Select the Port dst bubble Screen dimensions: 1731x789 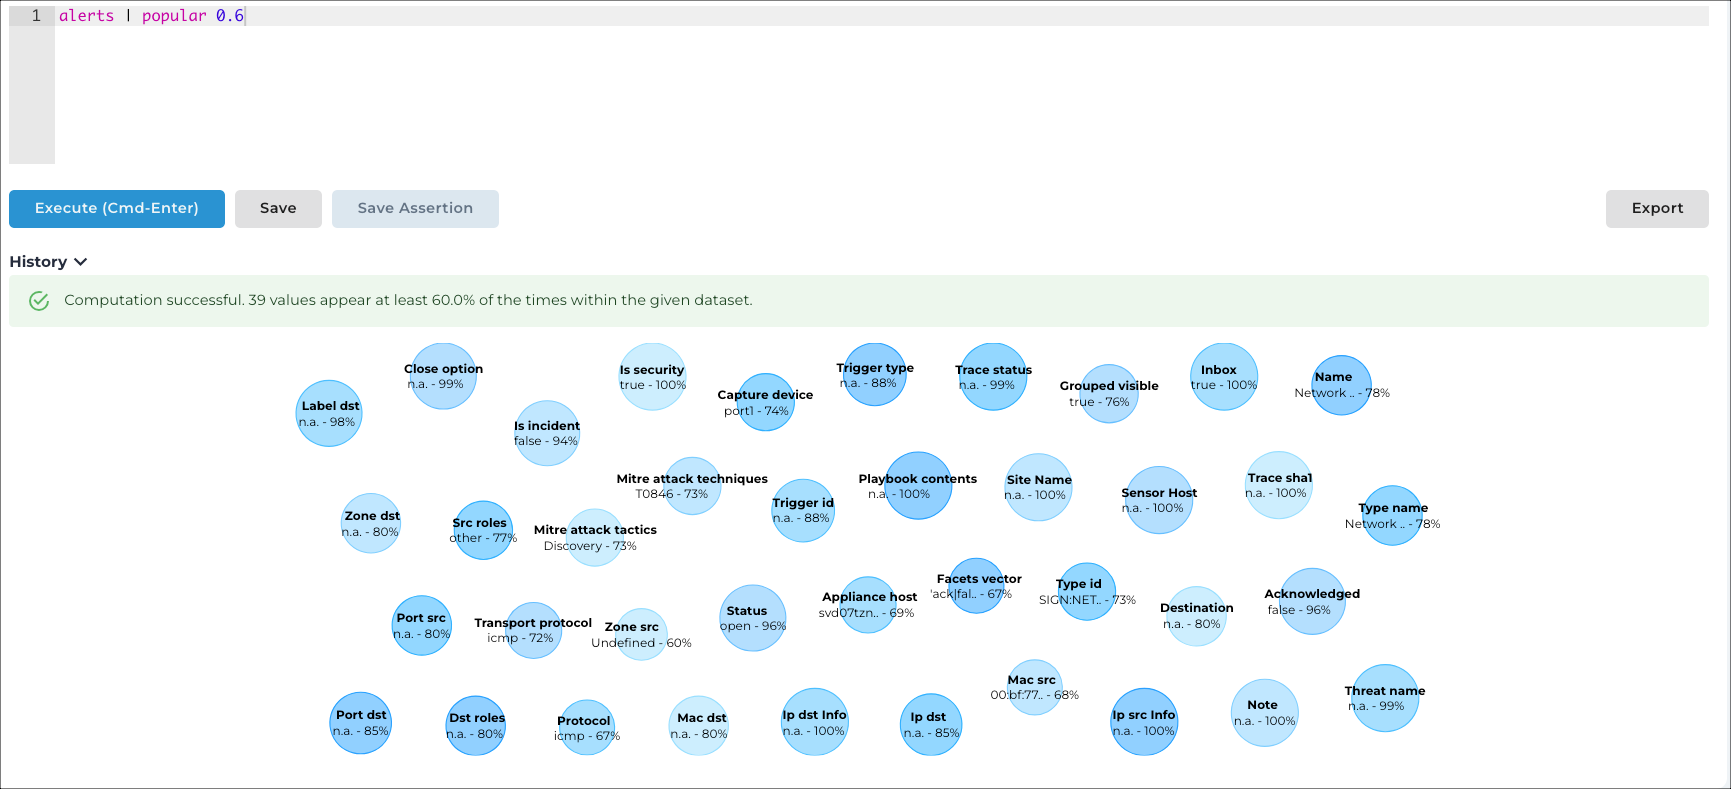[361, 723]
